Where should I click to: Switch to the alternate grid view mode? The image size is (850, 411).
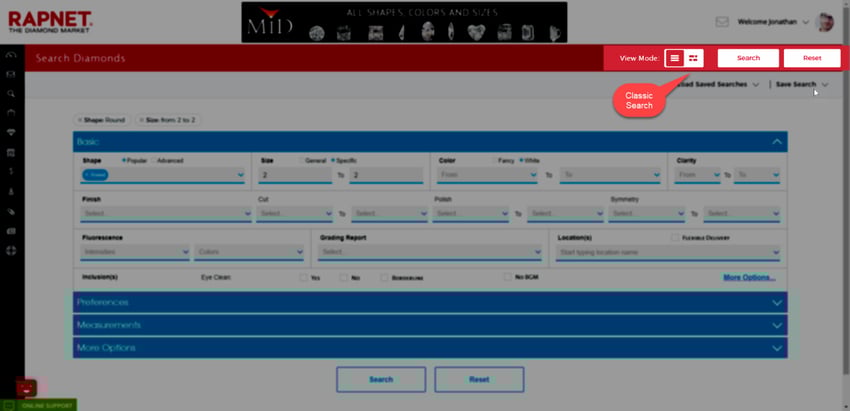[x=693, y=58]
